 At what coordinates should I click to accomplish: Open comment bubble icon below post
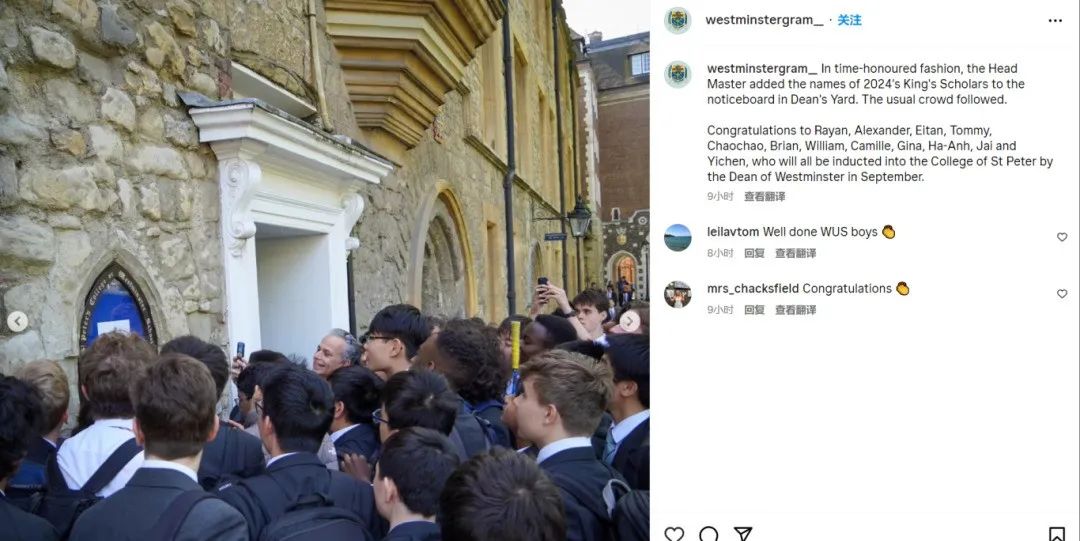pos(709,534)
